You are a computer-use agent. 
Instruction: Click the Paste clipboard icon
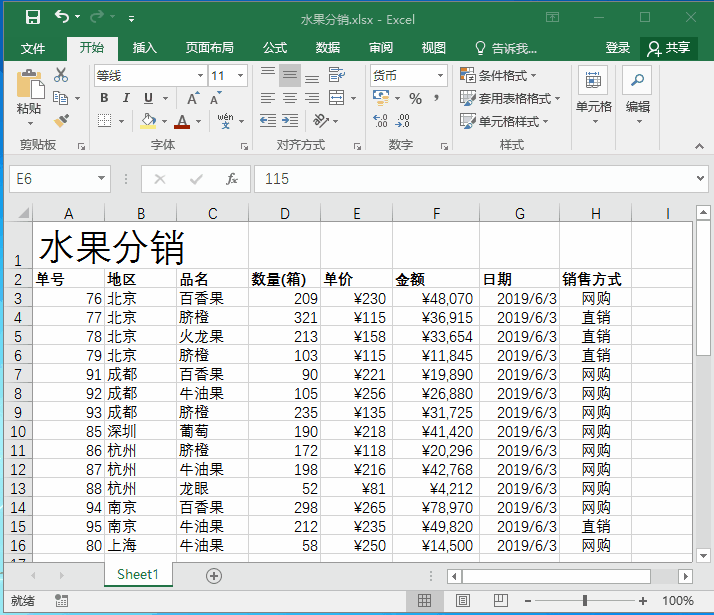(30, 84)
